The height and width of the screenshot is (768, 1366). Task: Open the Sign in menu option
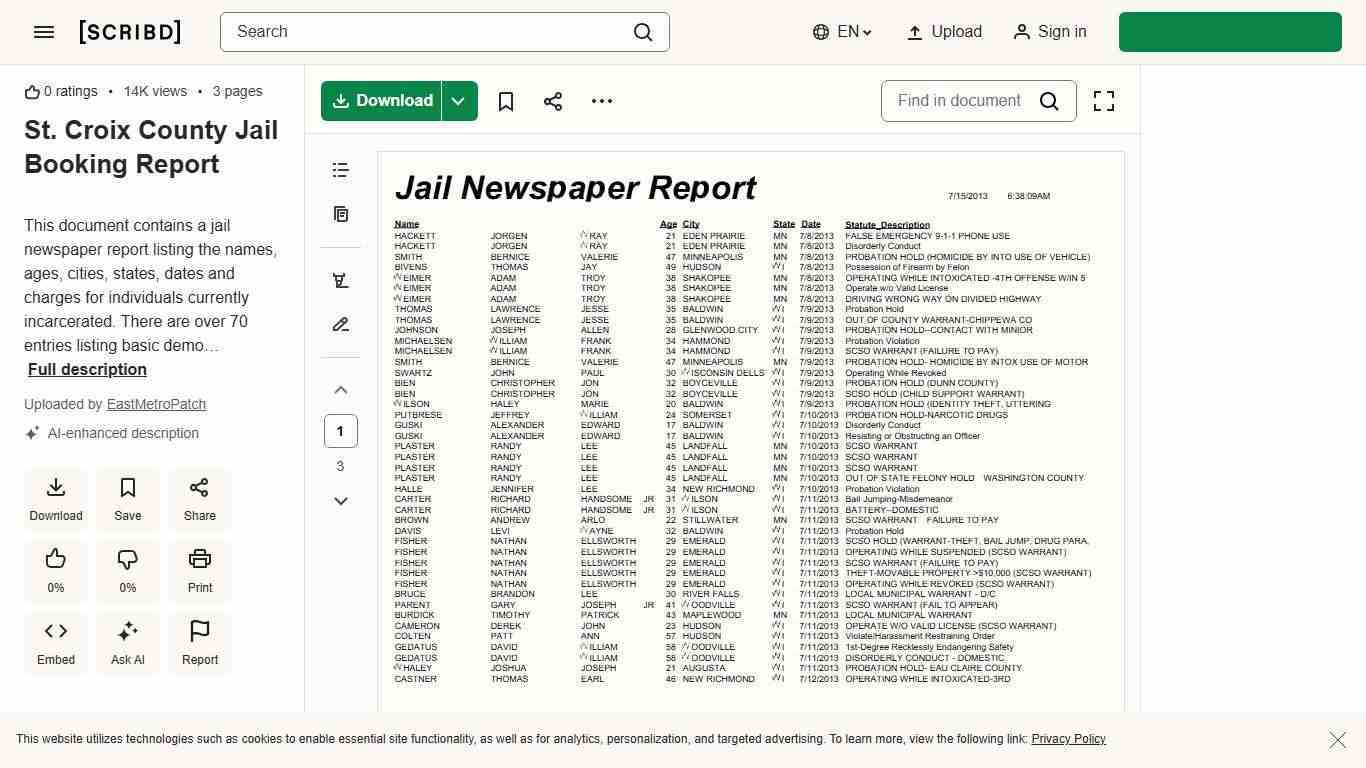tap(1050, 31)
